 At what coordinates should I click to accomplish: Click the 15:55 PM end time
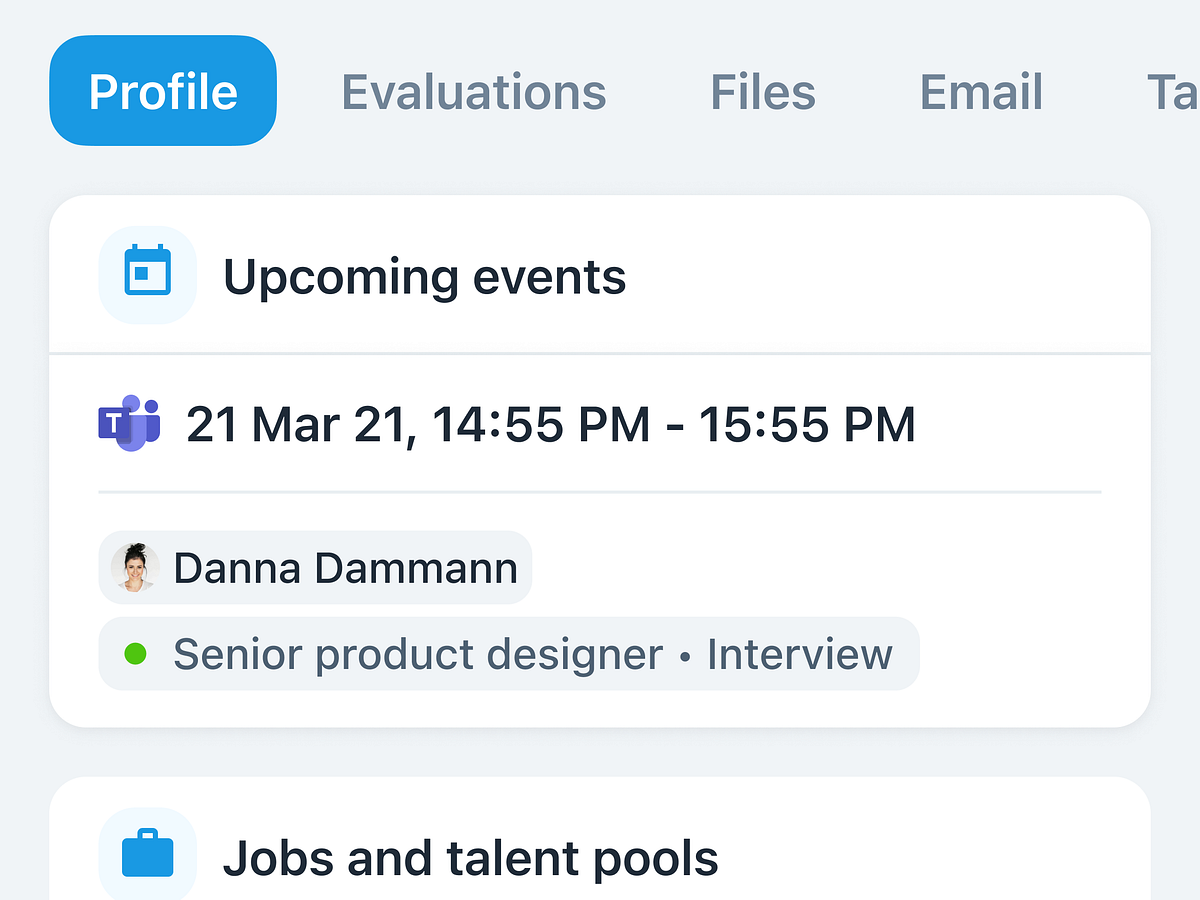click(807, 425)
